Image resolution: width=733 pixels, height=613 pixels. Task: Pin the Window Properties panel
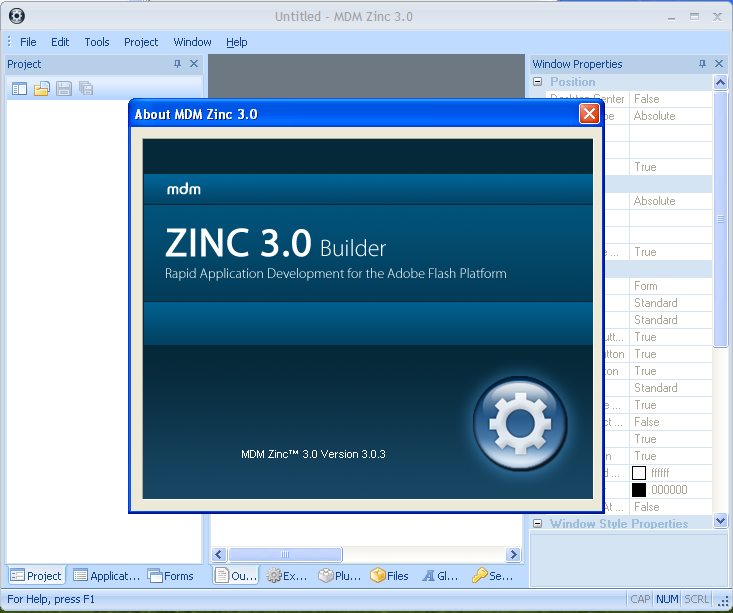point(703,64)
